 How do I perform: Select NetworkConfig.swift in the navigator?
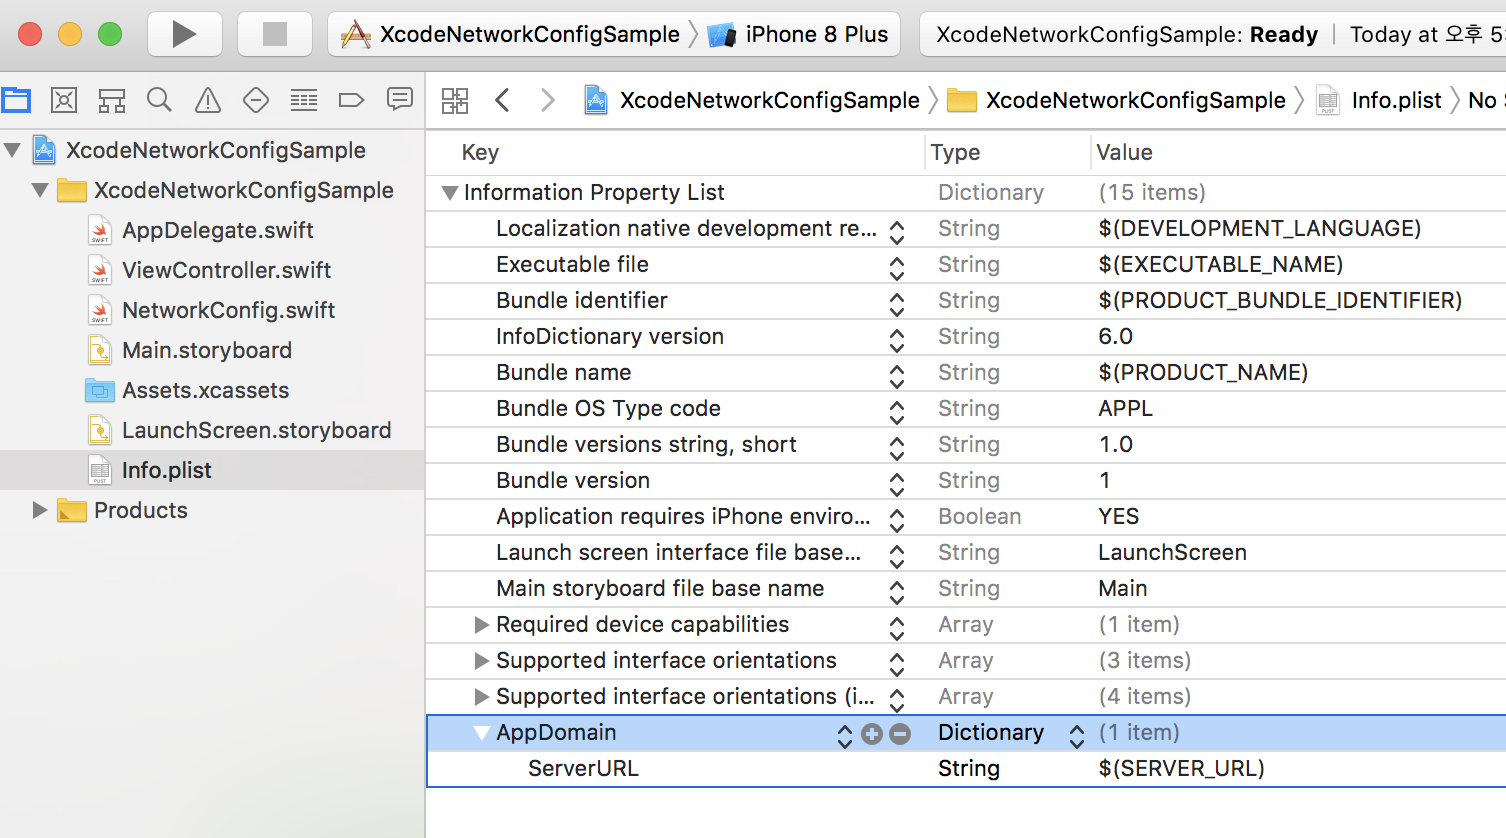tap(228, 310)
